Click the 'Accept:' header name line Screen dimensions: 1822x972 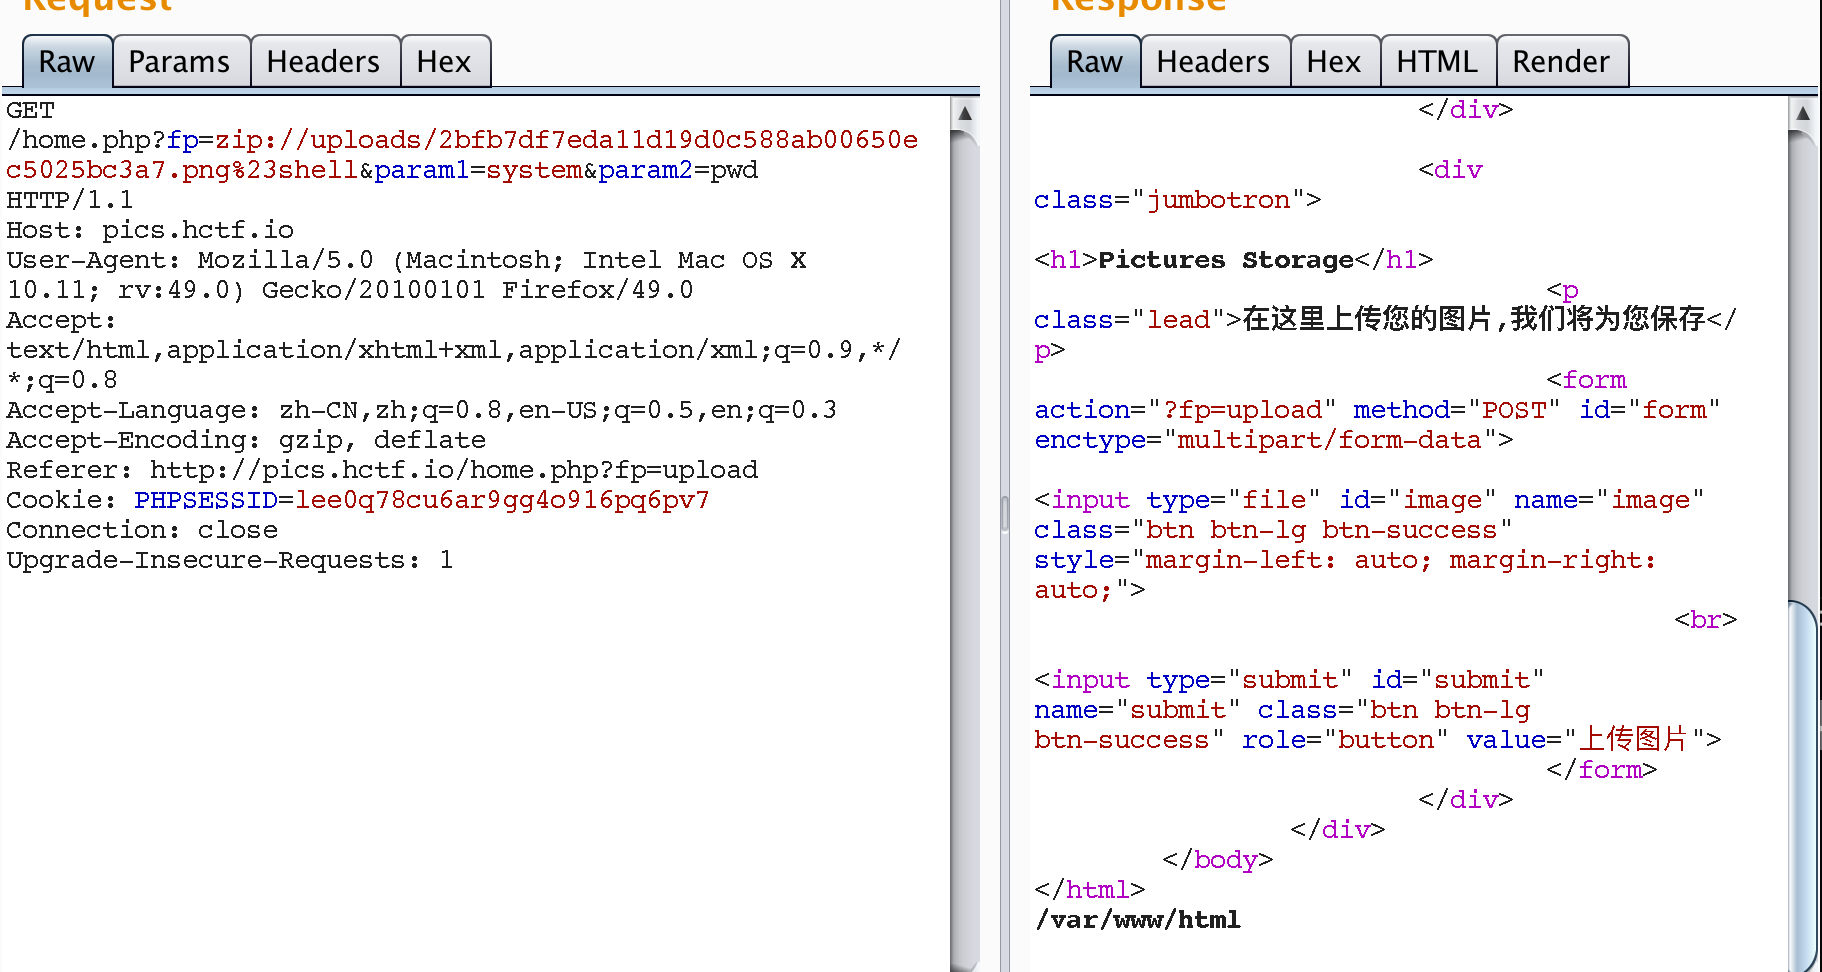coord(62,320)
